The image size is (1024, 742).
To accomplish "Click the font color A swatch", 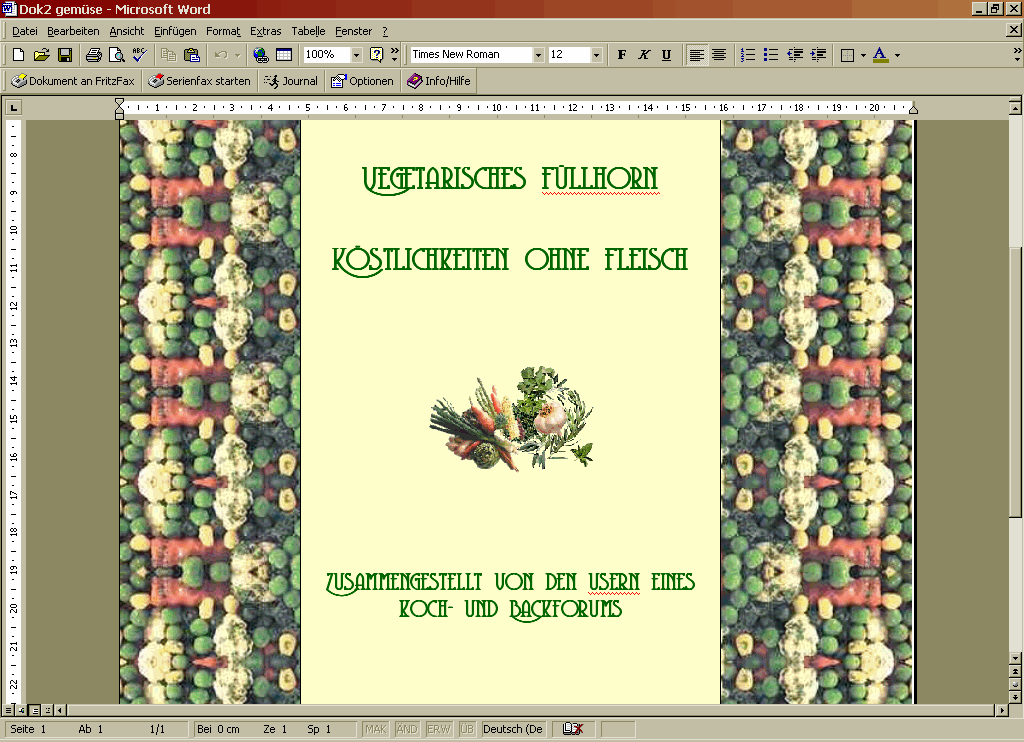I will [x=880, y=55].
